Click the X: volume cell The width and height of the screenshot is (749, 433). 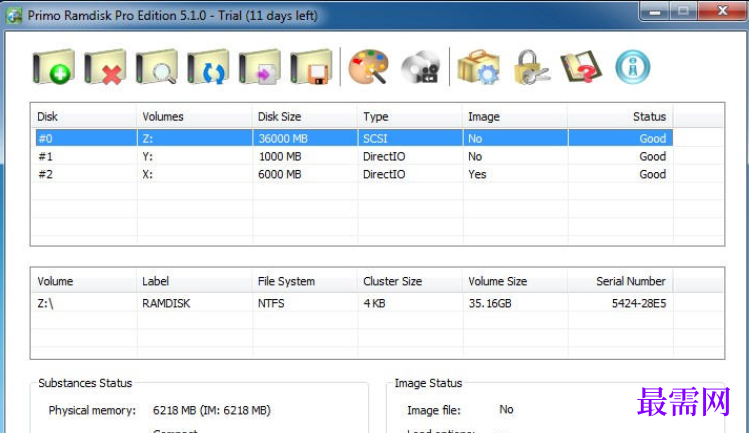pyautogui.click(x=148, y=174)
